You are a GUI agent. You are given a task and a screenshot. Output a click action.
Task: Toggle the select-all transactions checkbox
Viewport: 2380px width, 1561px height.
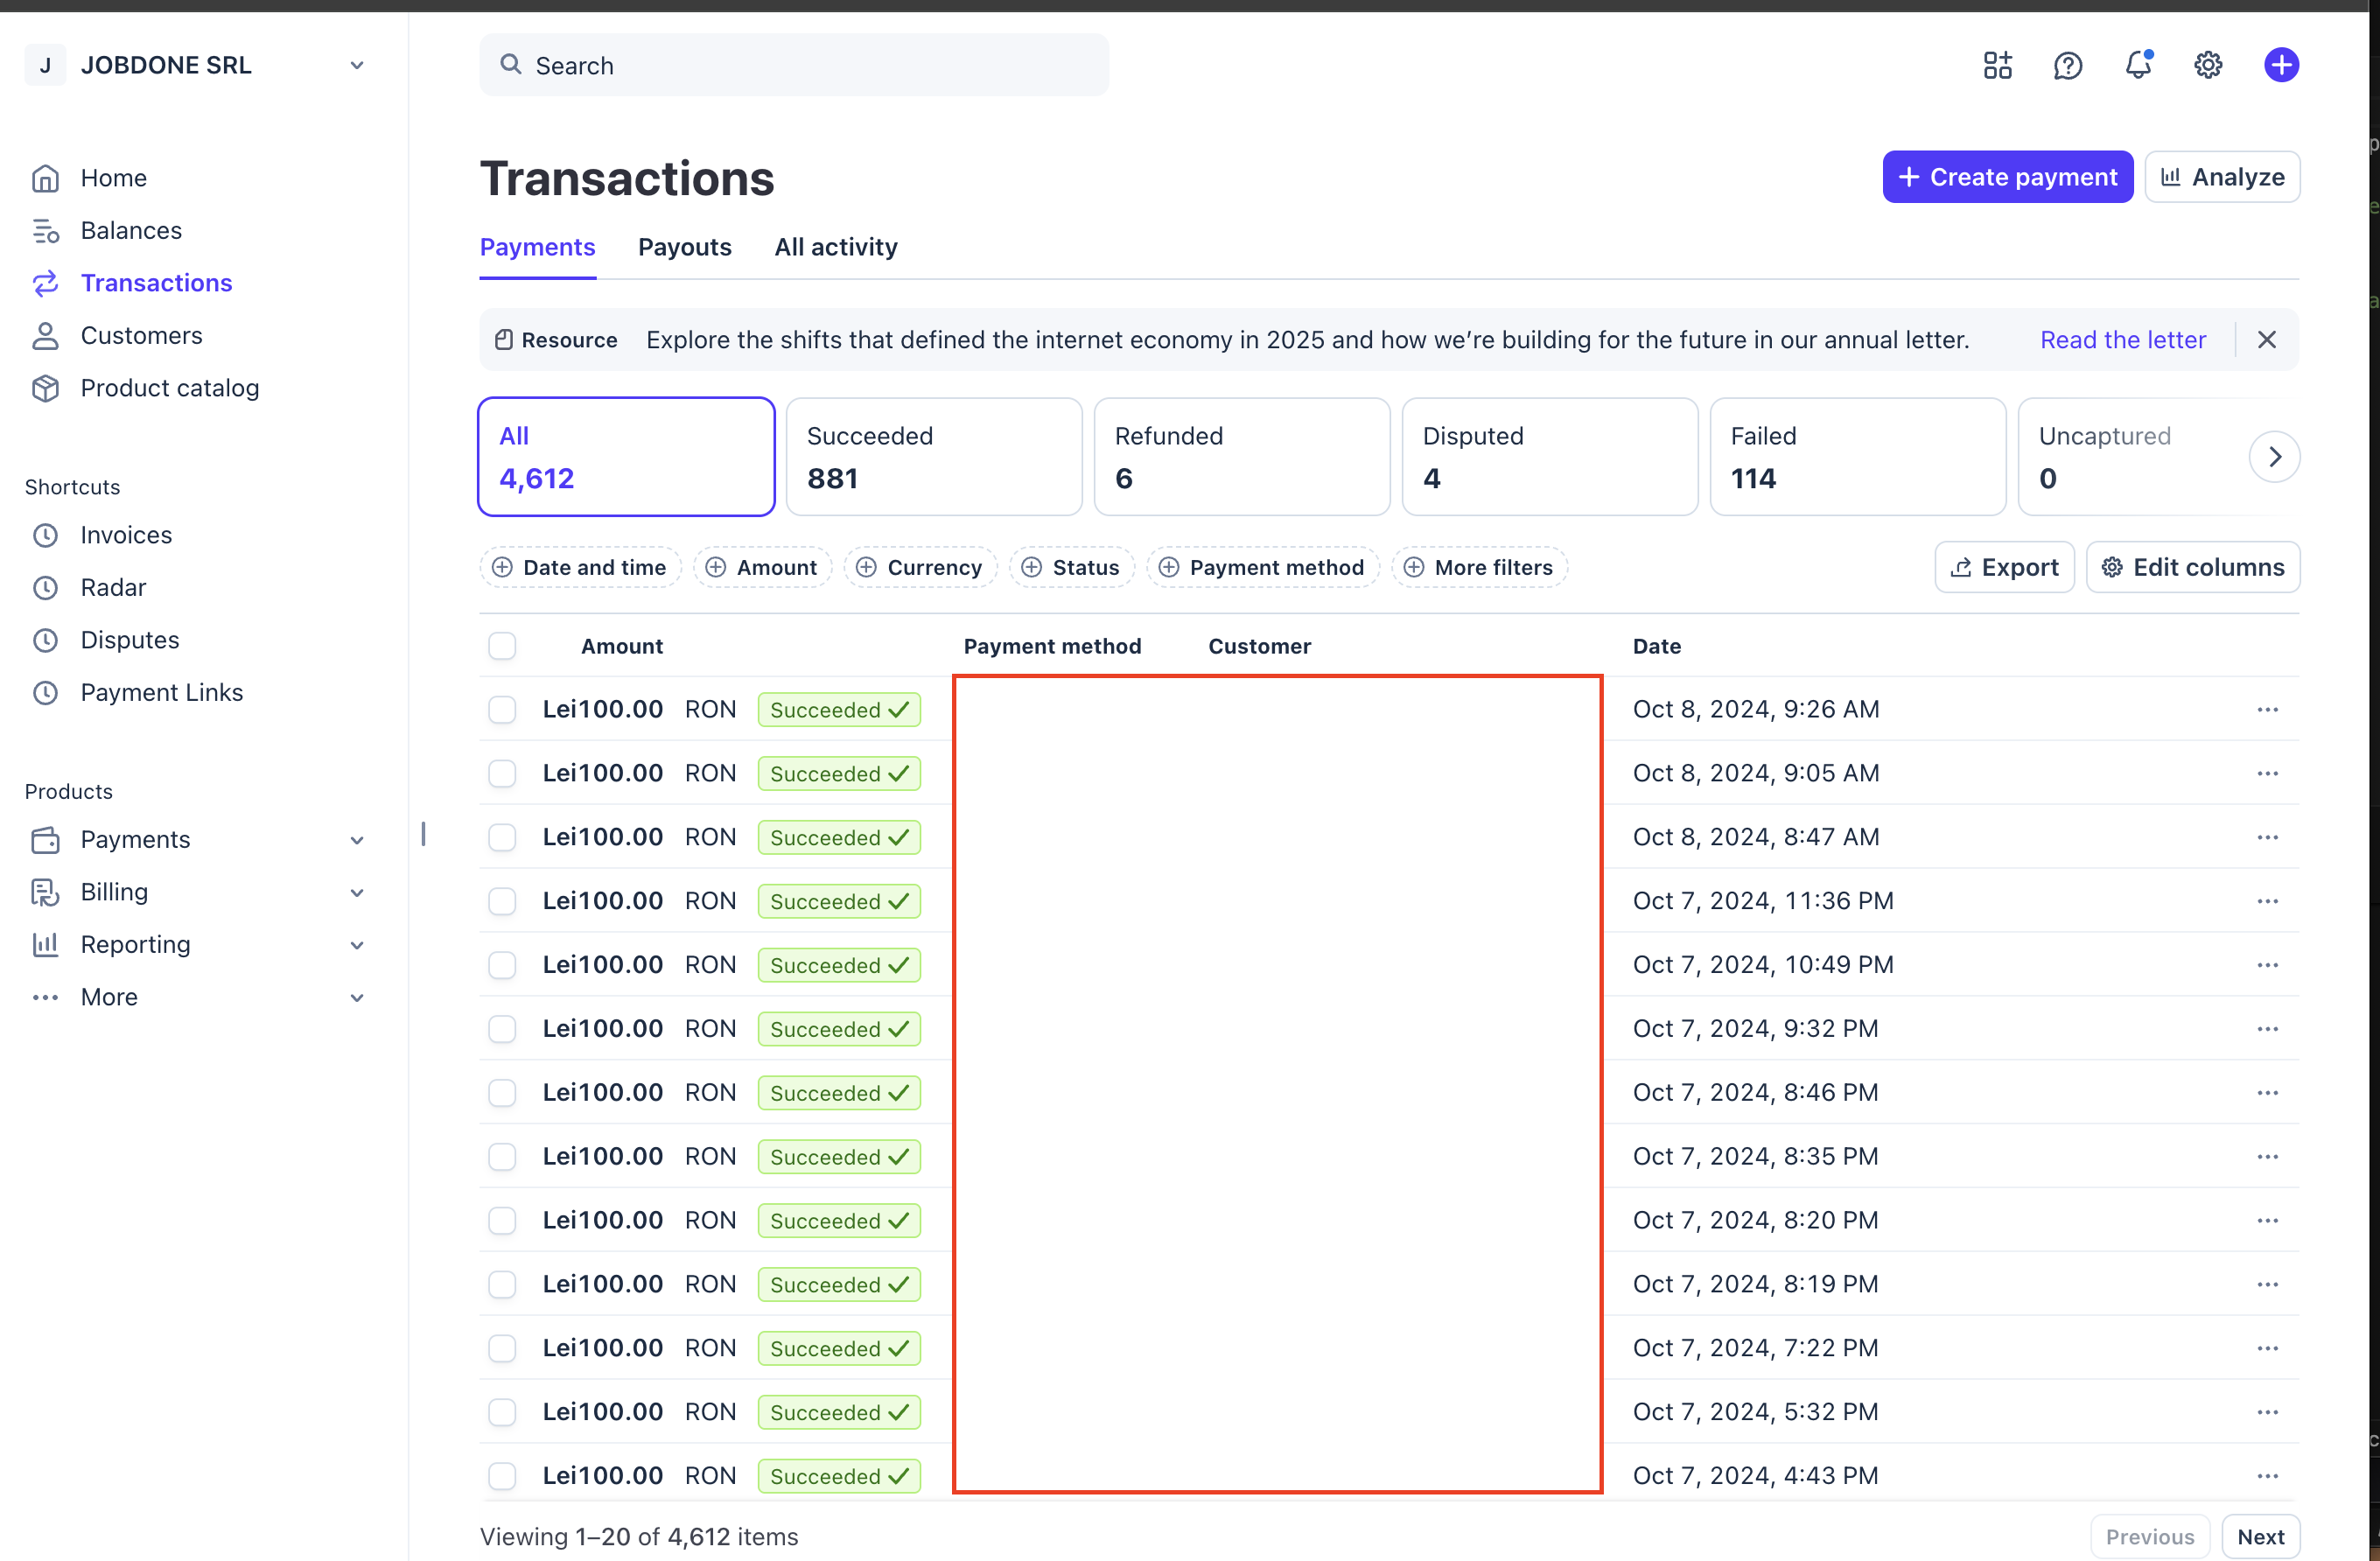[502, 646]
